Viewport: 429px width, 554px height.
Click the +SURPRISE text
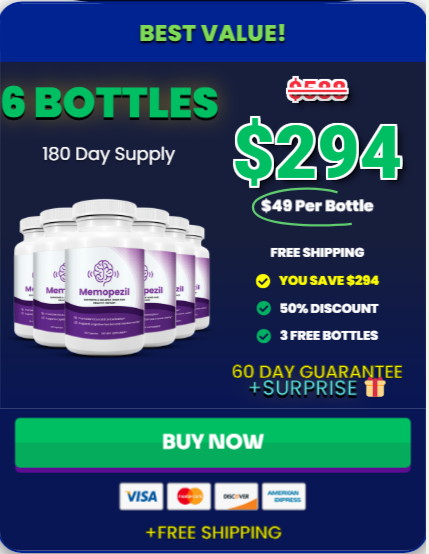[x=303, y=388]
